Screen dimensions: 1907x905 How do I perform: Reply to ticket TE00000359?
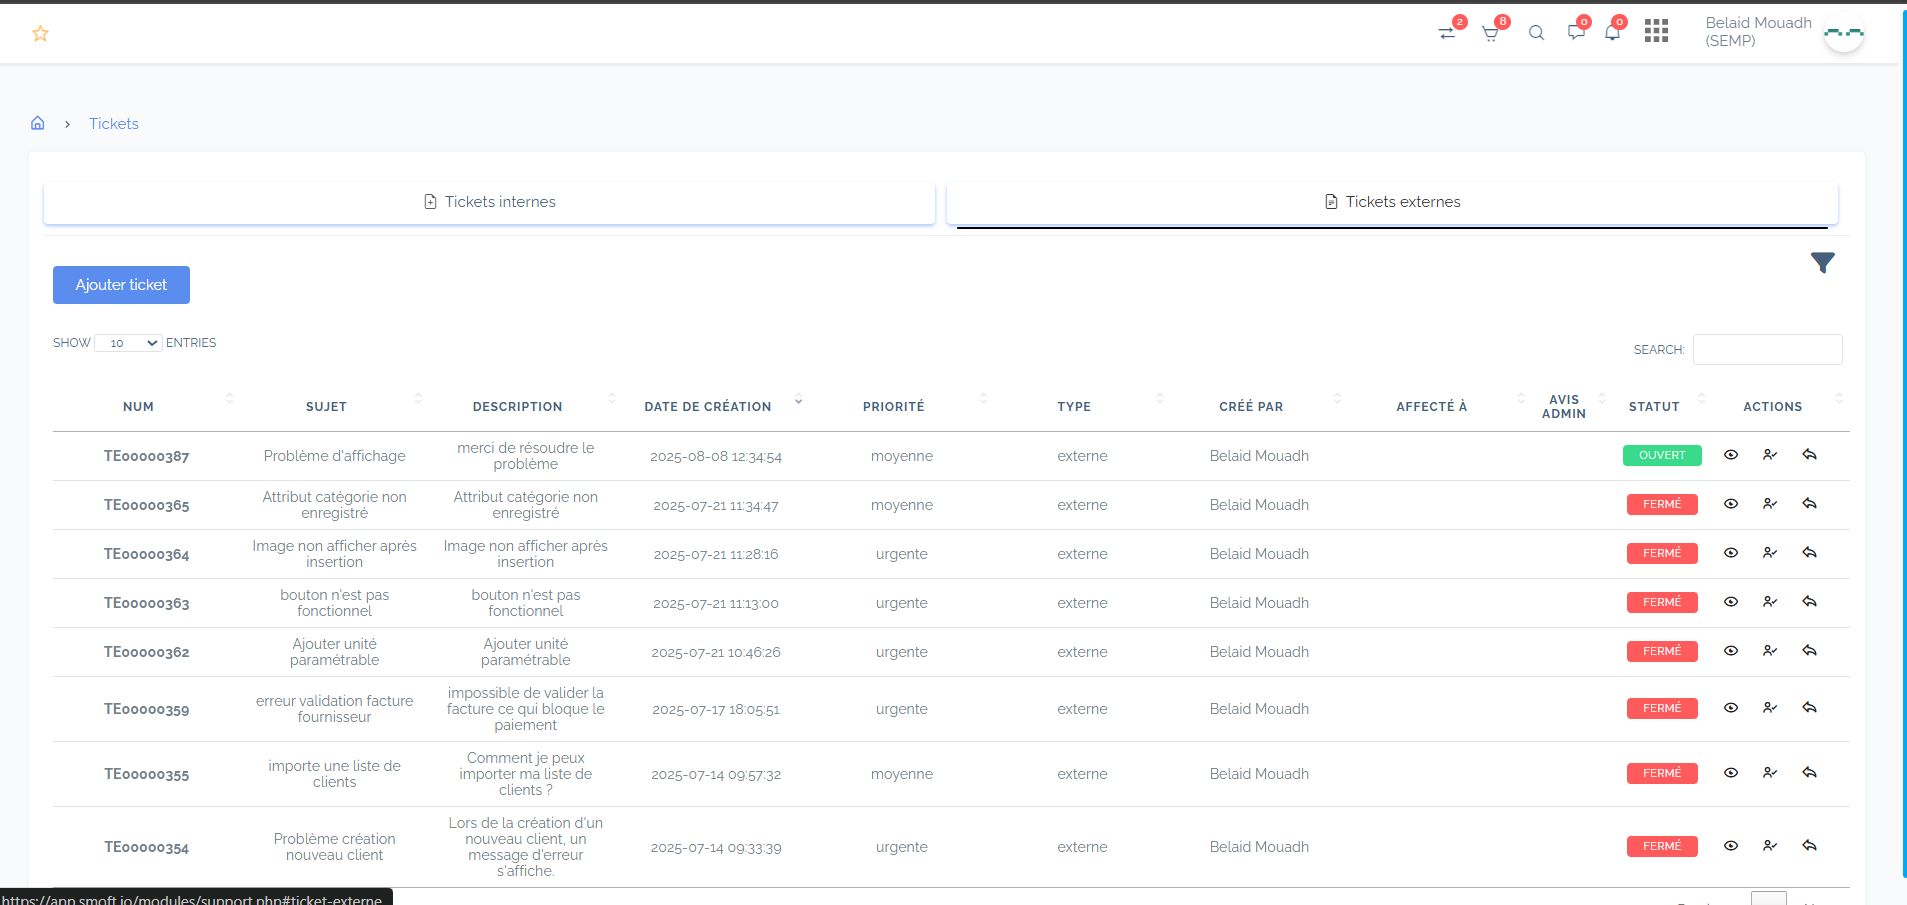click(1809, 708)
